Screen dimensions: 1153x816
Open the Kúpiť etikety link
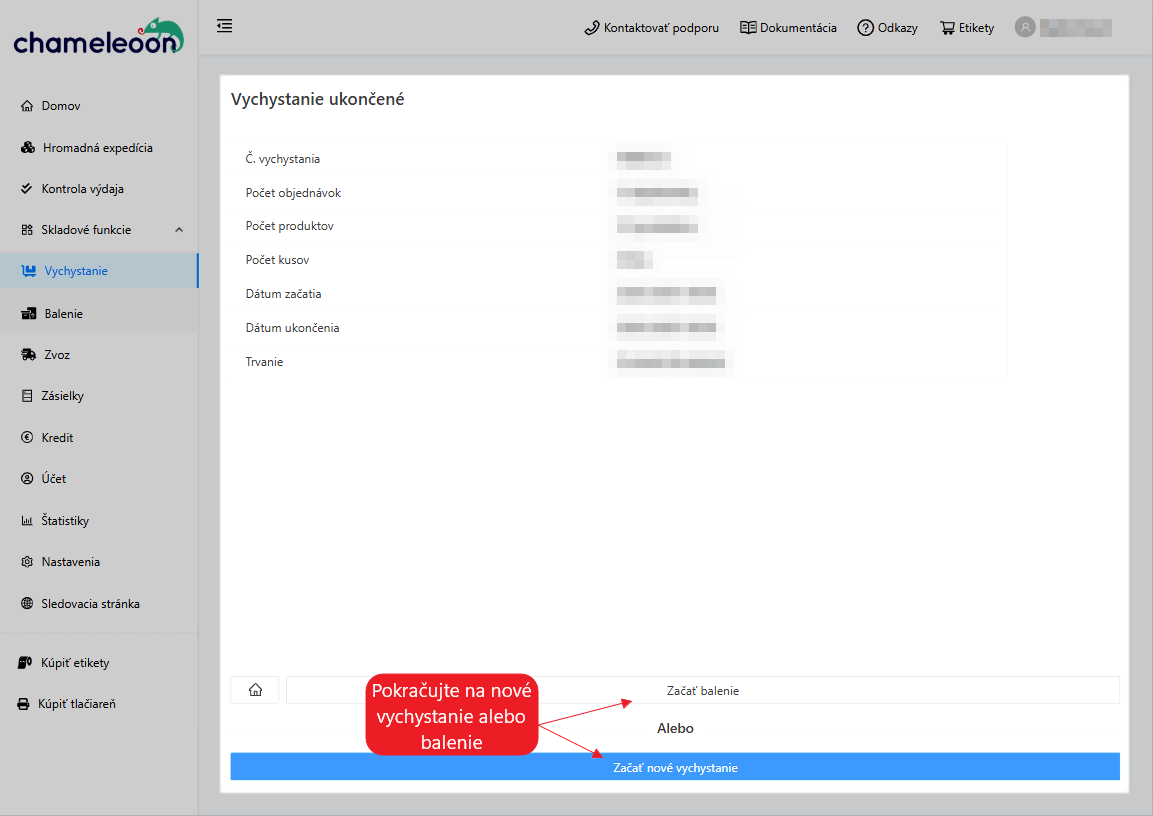[x=75, y=663]
